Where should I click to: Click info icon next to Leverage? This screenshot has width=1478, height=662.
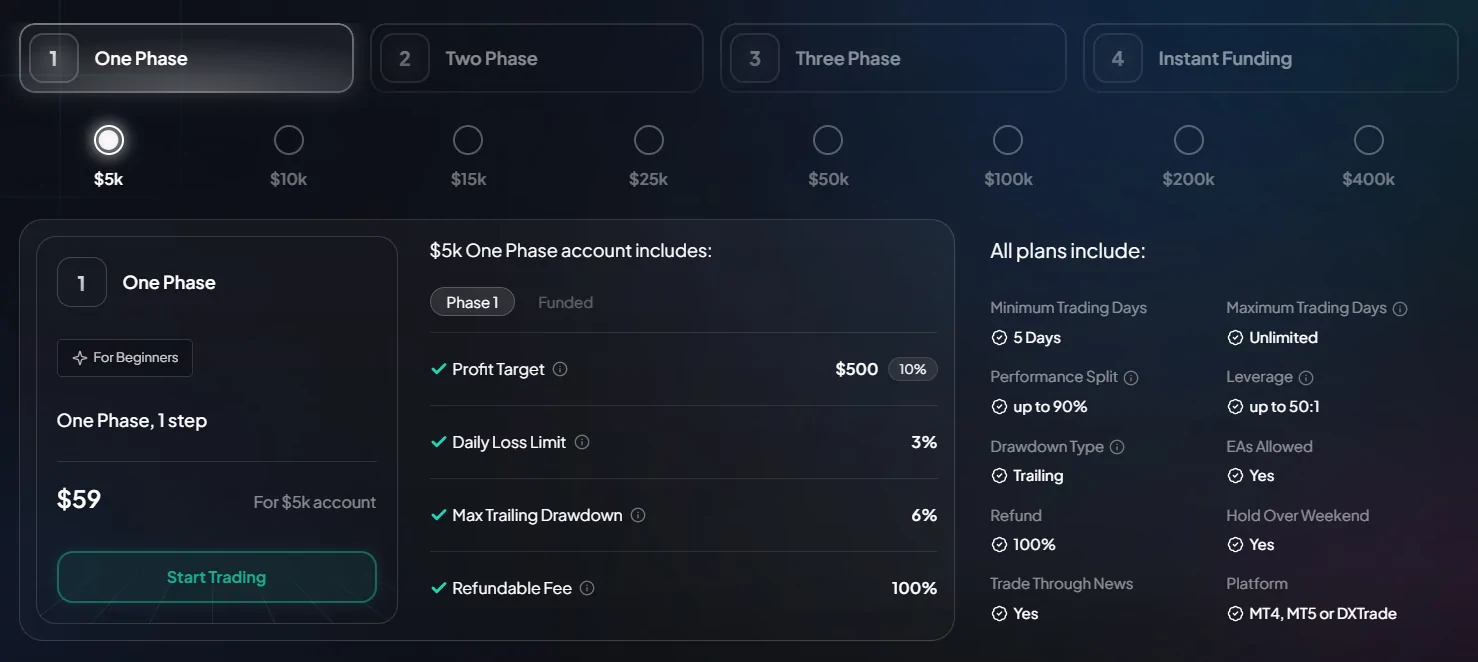(x=1306, y=377)
